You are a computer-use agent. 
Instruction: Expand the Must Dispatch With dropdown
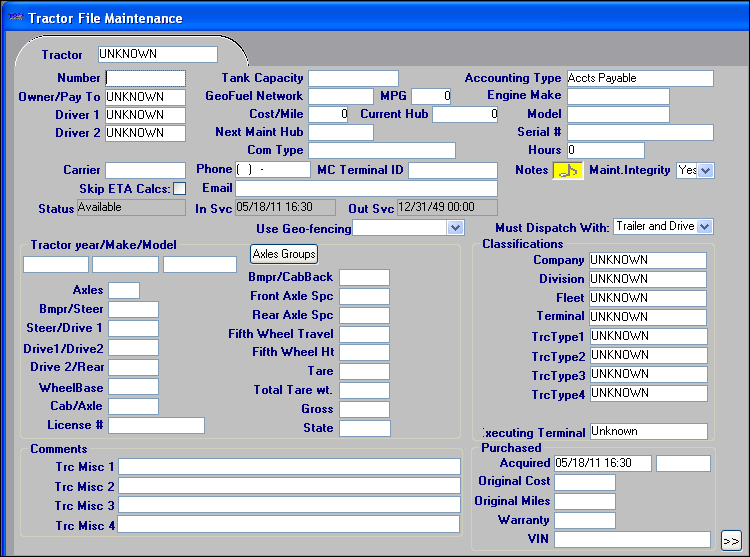pyautogui.click(x=705, y=227)
